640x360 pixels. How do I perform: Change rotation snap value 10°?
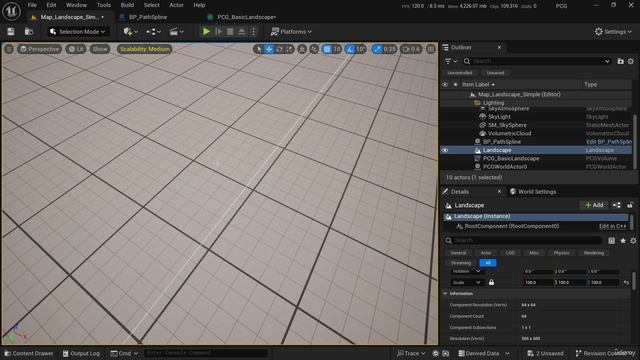point(361,49)
